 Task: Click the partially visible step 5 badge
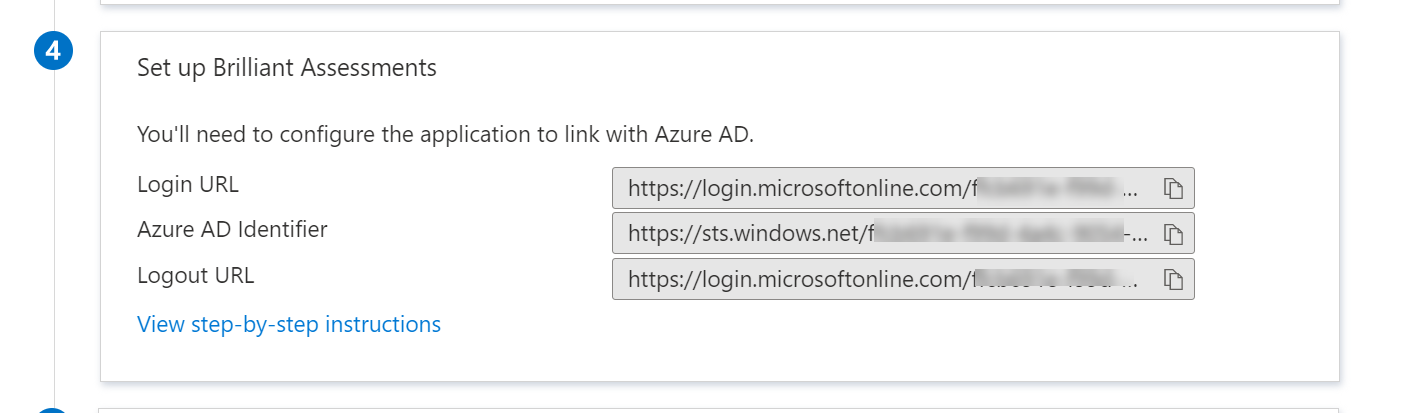click(x=53, y=409)
